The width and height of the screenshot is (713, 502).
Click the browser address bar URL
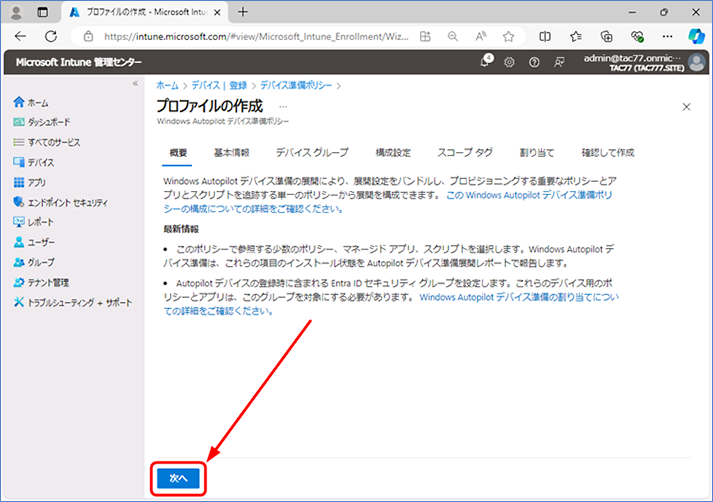[x=256, y=36]
